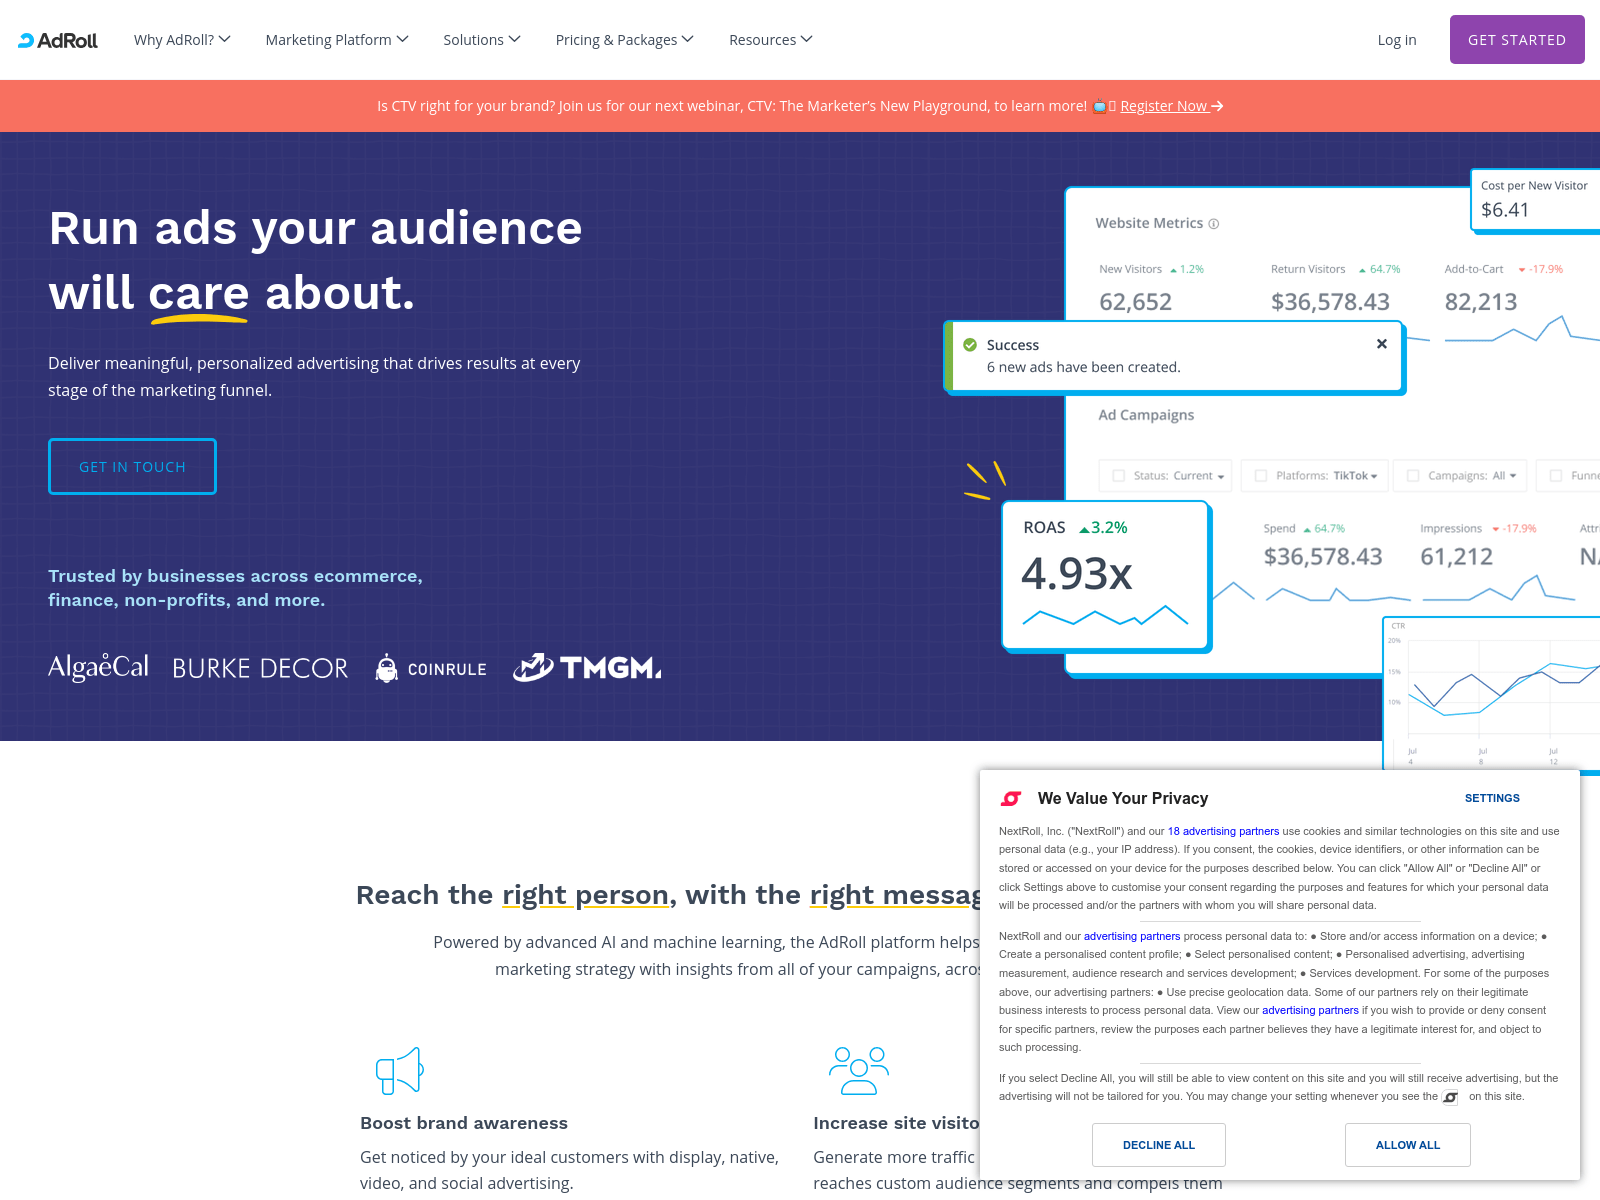Click the green Success checkmark icon
The height and width of the screenshot is (1200, 1600).
(970, 345)
